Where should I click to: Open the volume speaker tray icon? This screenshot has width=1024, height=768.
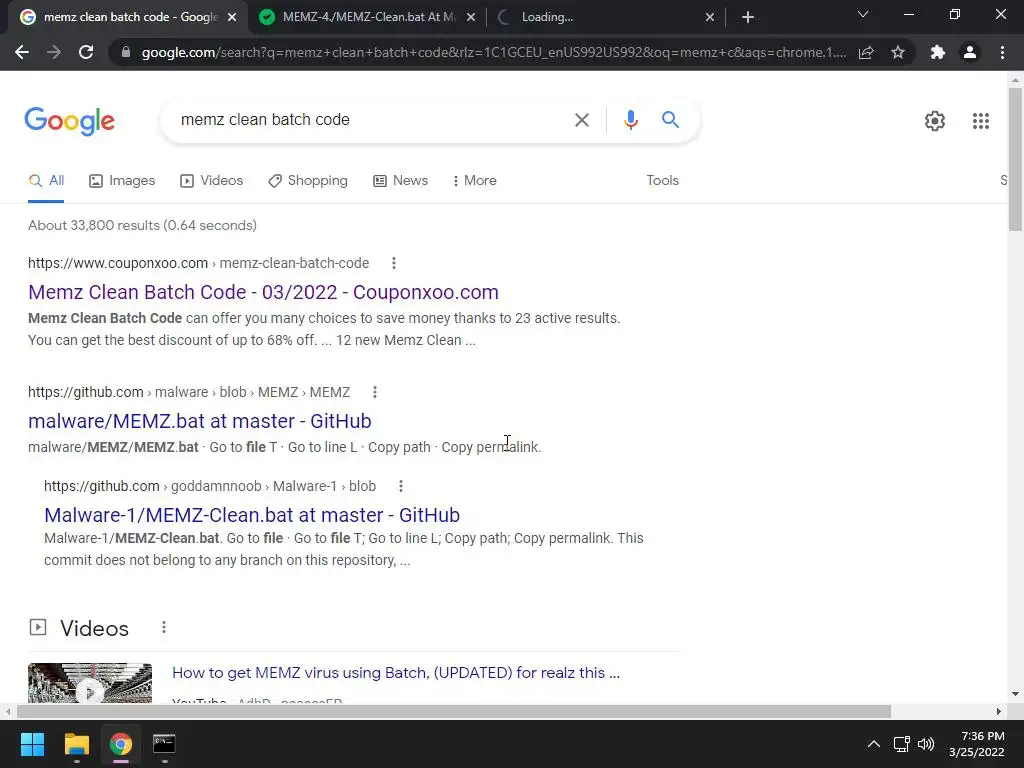(926, 744)
